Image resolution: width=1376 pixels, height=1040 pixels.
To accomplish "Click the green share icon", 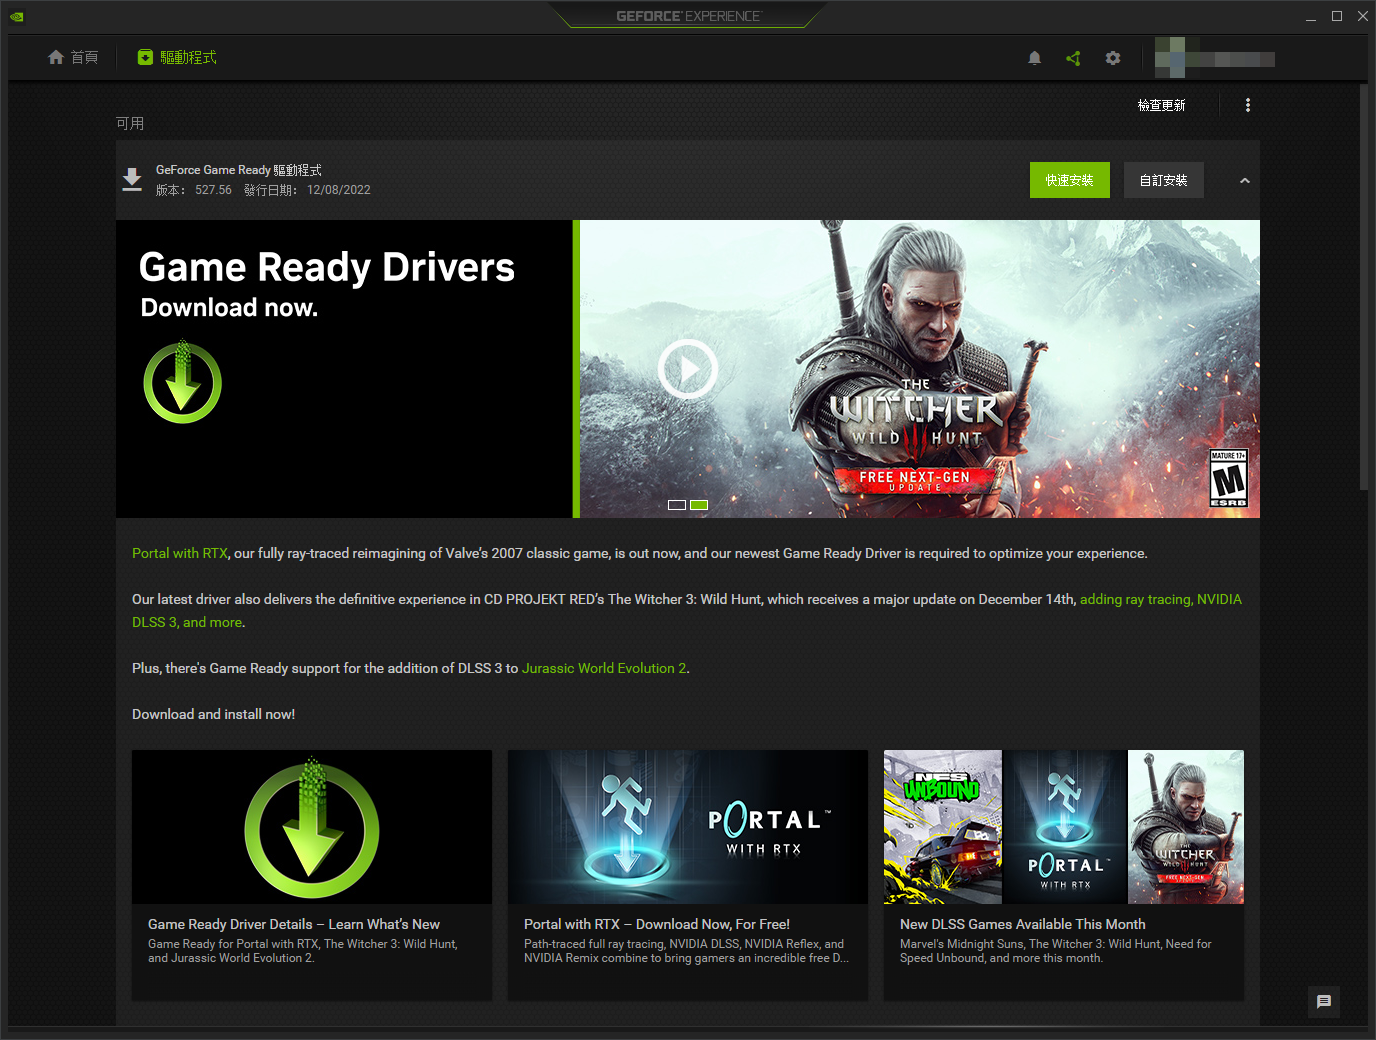I will 1073,58.
